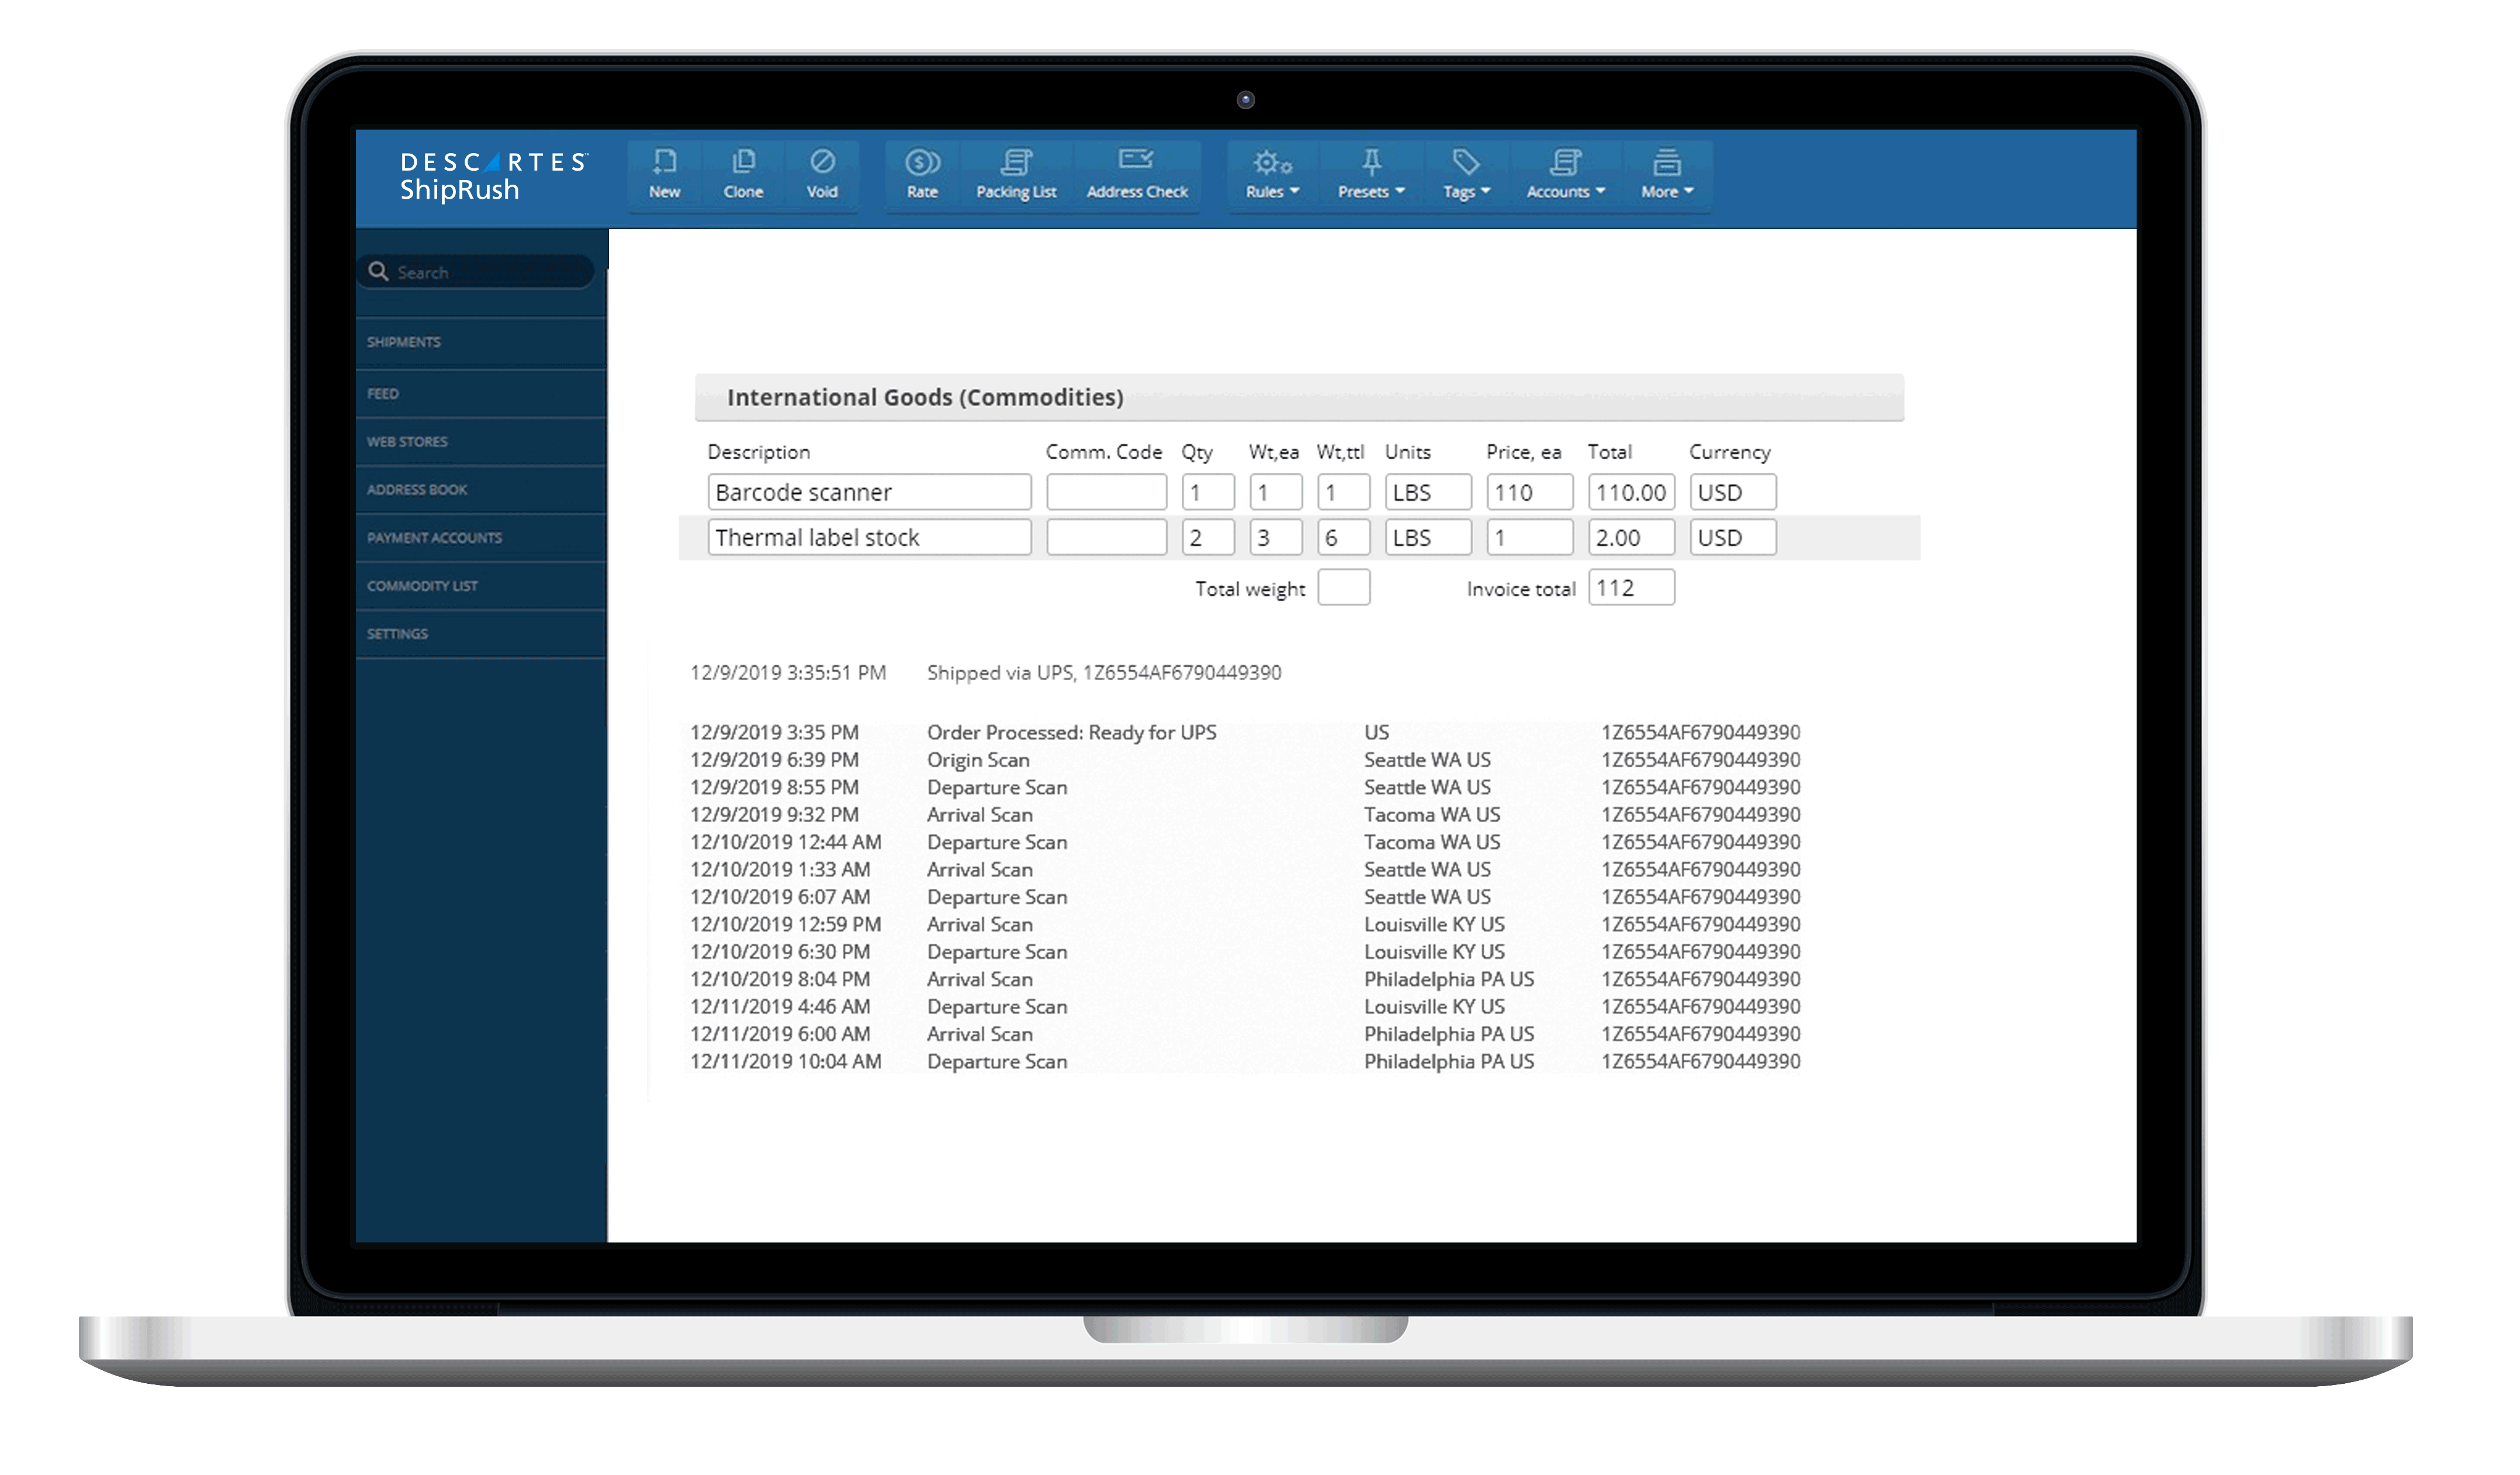Open Payment Accounts section
Image resolution: width=2520 pixels, height=1475 pixels.
[481, 538]
